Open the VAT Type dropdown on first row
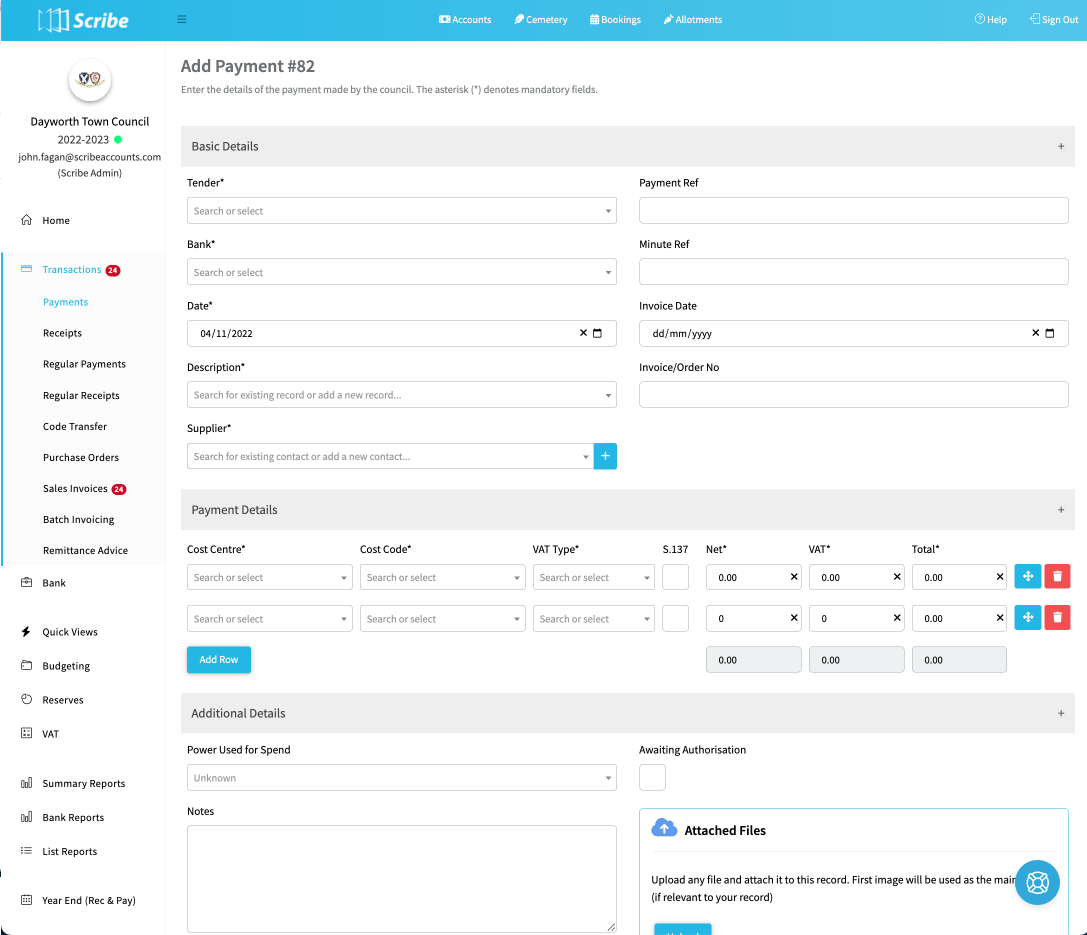Image resolution: width=1087 pixels, height=935 pixels. pyautogui.click(x=593, y=576)
